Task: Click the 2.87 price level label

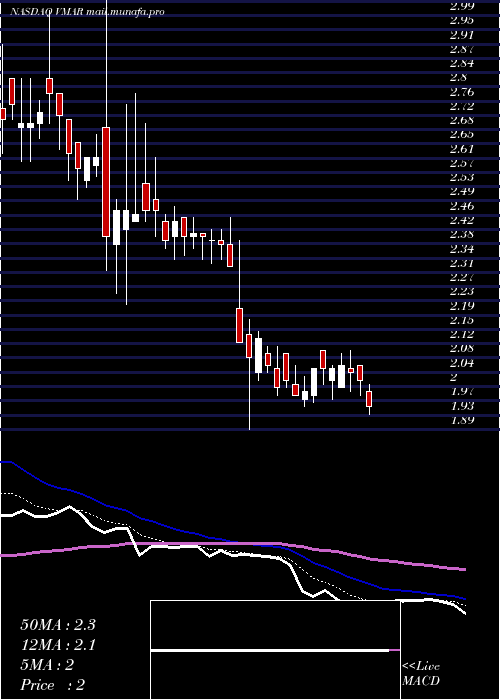Action: pyautogui.click(x=461, y=49)
